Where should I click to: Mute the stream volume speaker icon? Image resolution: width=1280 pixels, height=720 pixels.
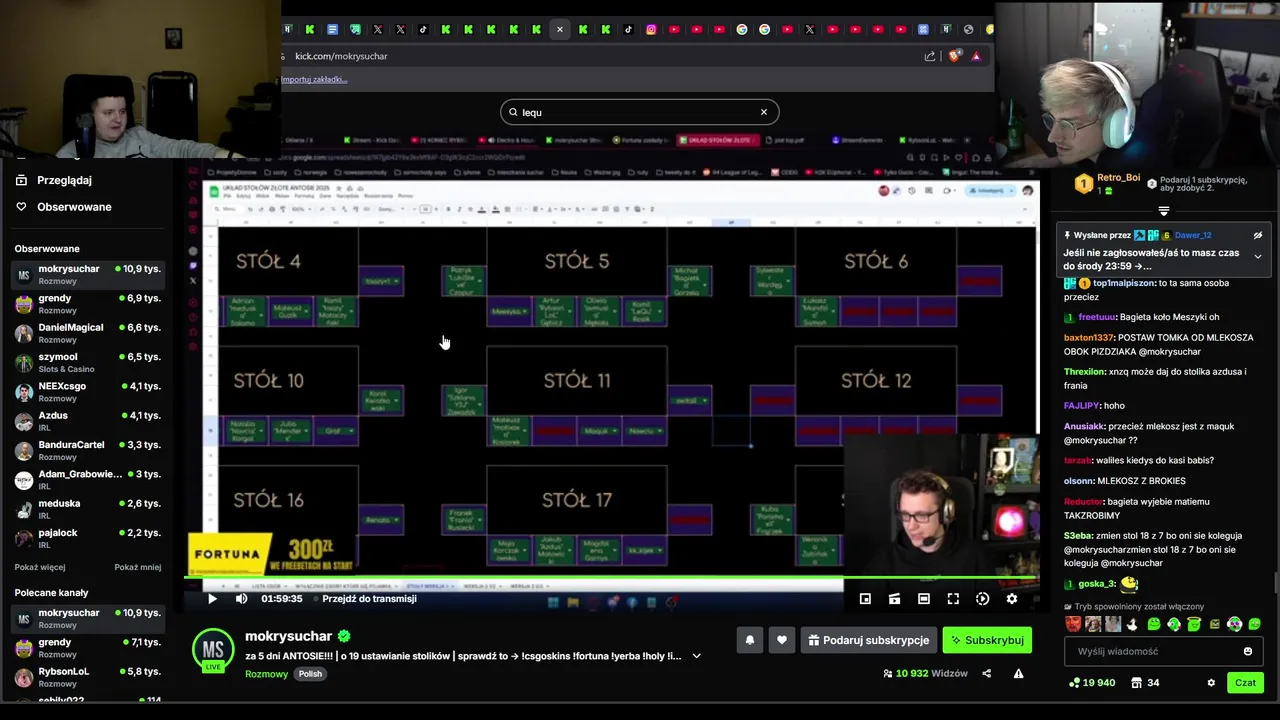pyautogui.click(x=241, y=598)
